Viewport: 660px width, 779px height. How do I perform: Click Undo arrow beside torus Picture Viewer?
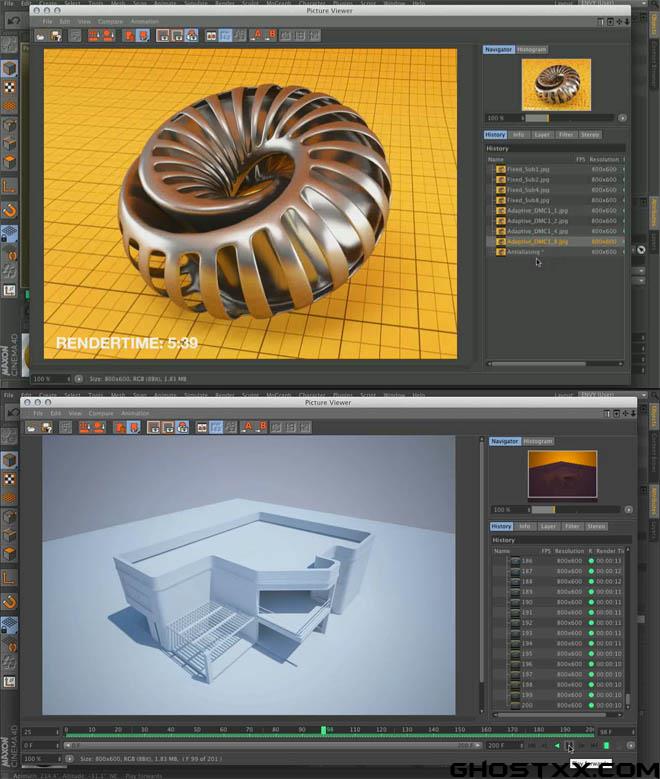13,20
